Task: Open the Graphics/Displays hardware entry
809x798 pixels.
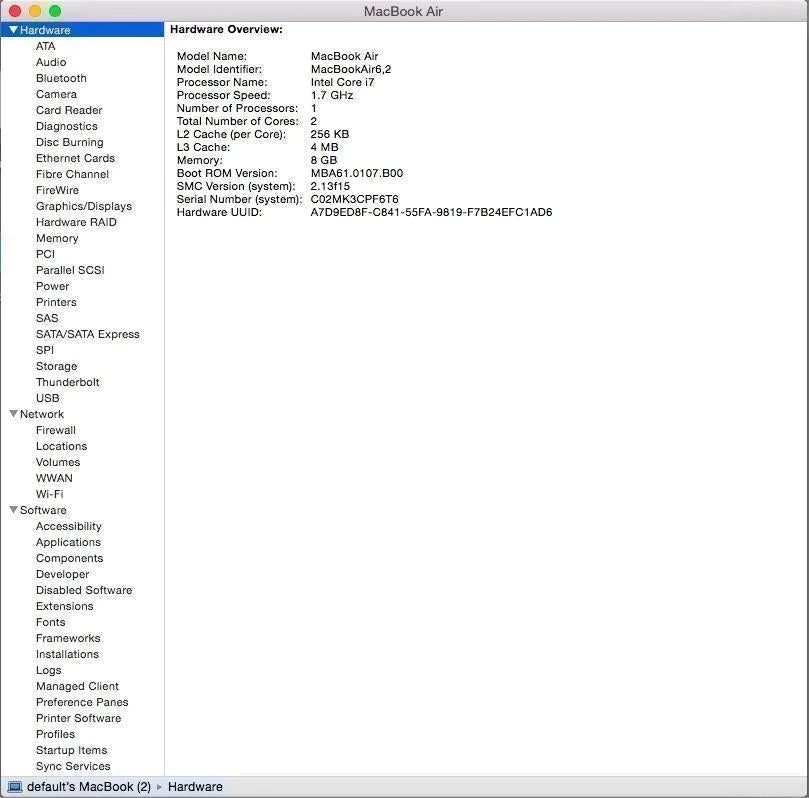Action: 83,206
